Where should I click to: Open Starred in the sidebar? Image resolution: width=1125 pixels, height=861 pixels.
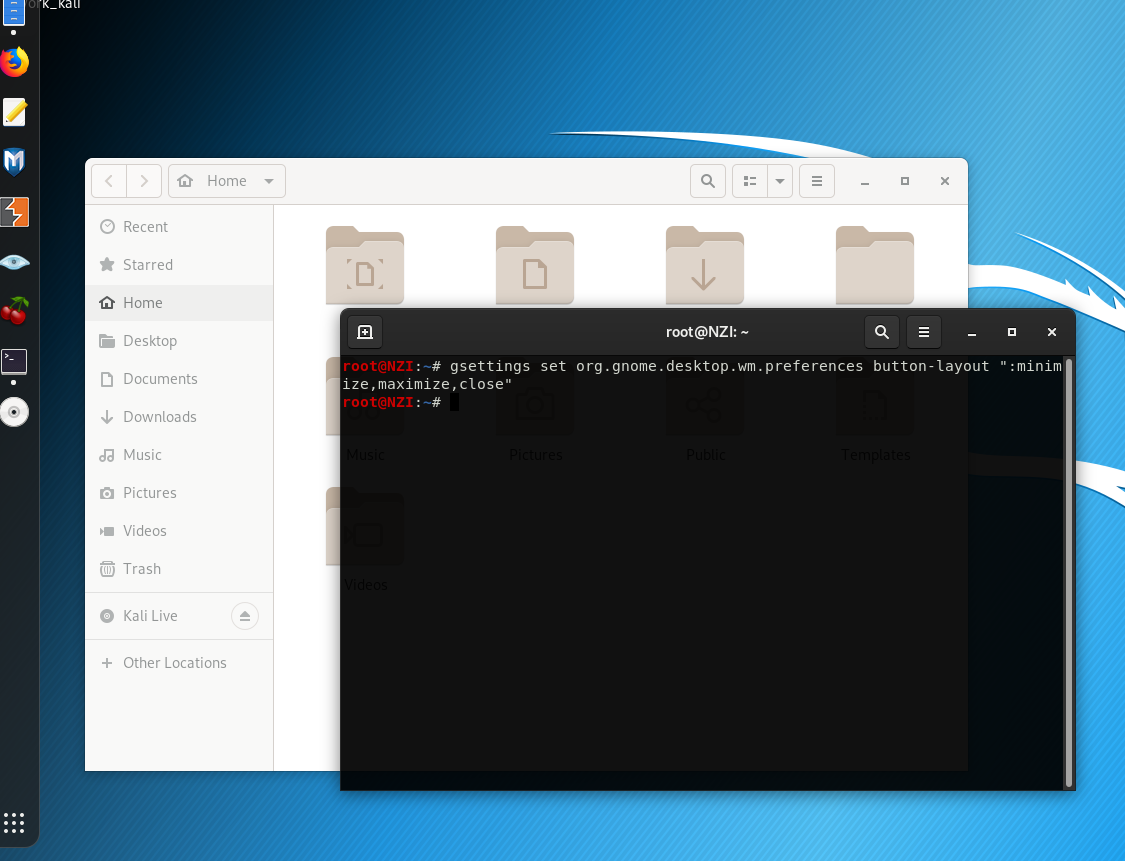pyautogui.click(x=179, y=265)
